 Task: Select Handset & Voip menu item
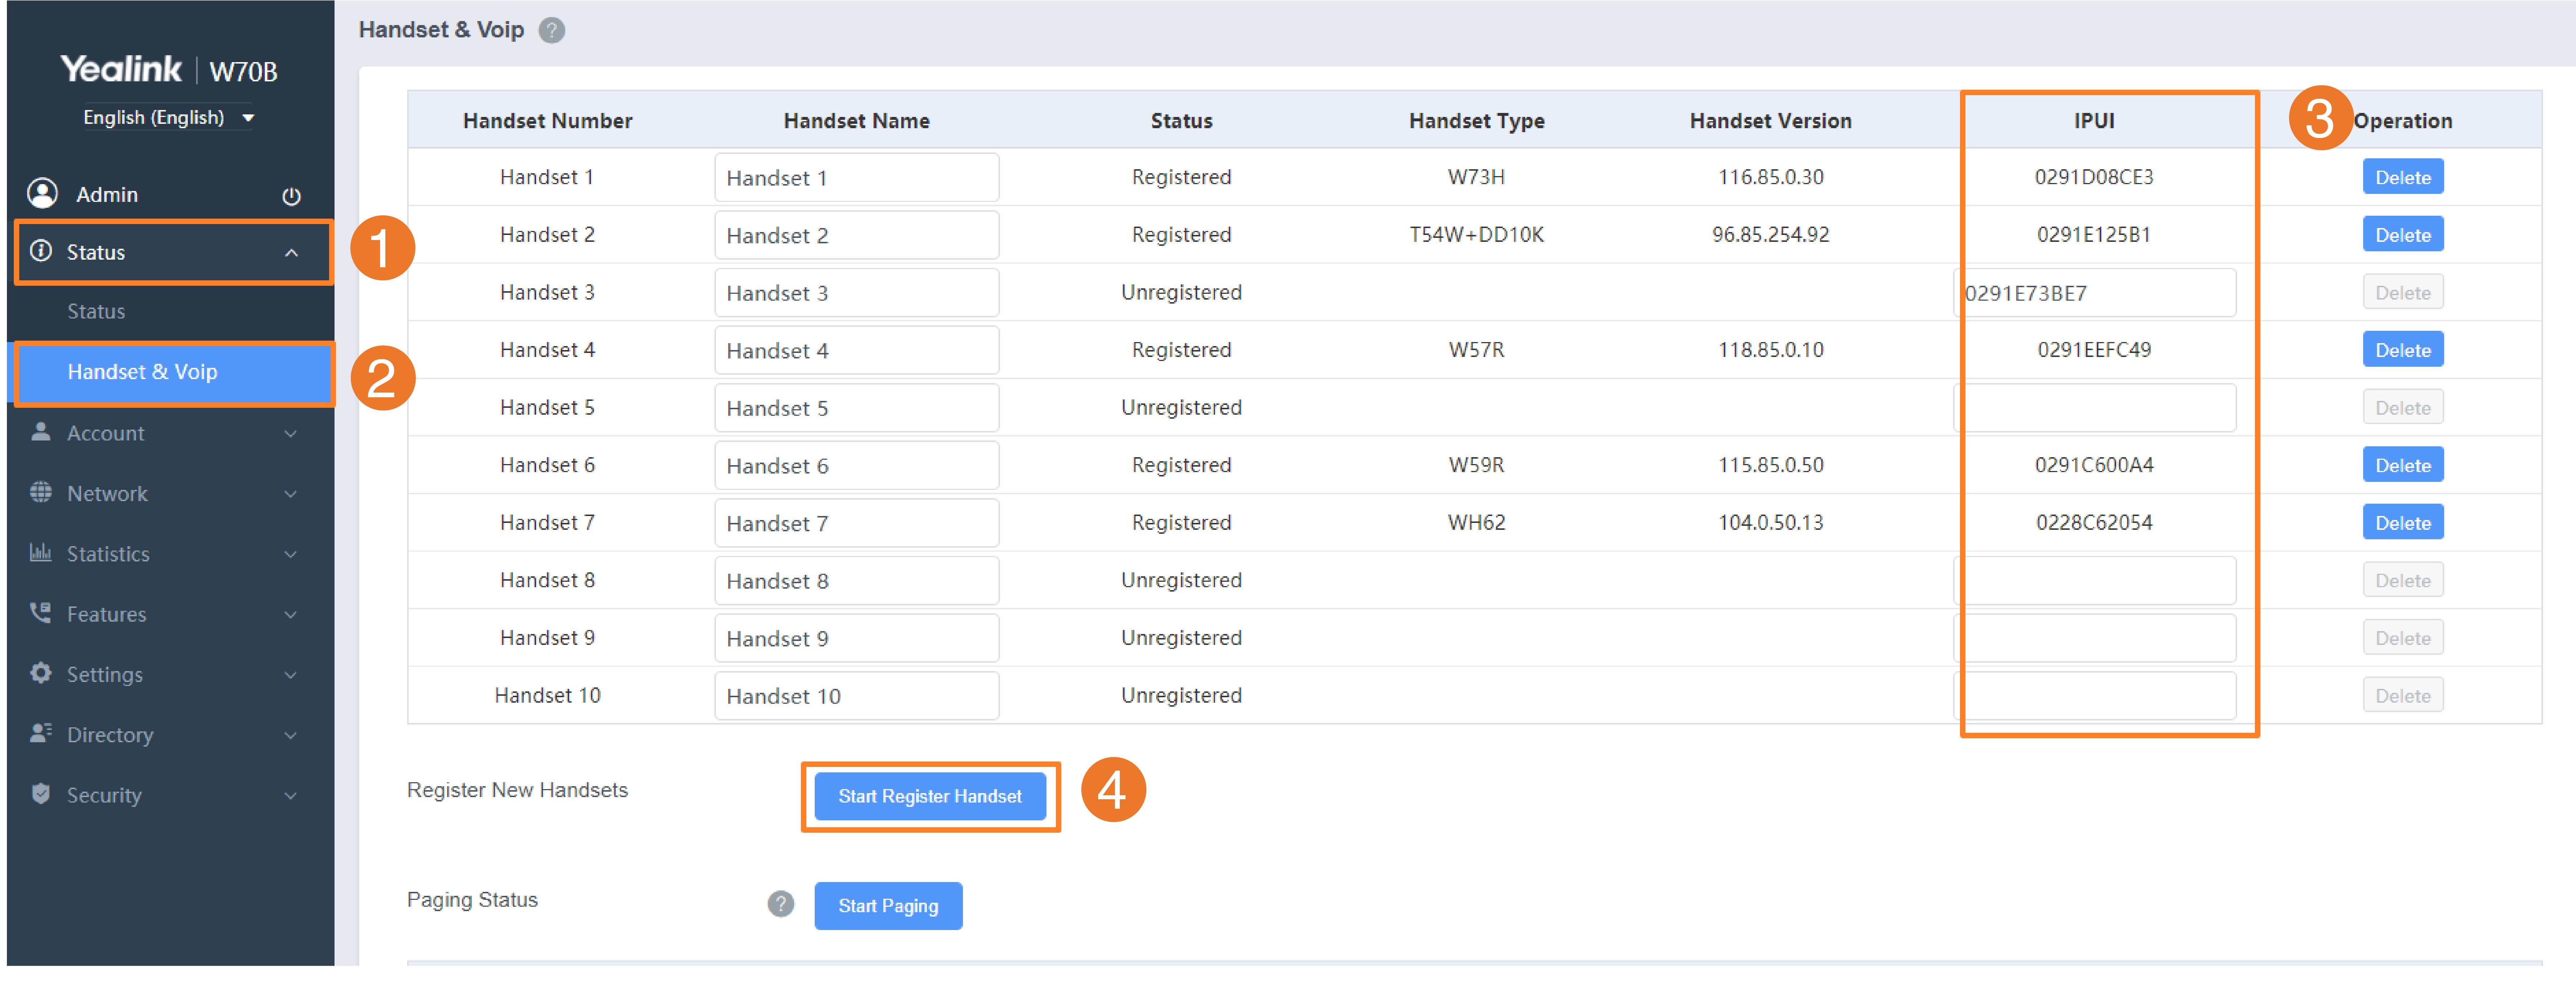coord(142,372)
